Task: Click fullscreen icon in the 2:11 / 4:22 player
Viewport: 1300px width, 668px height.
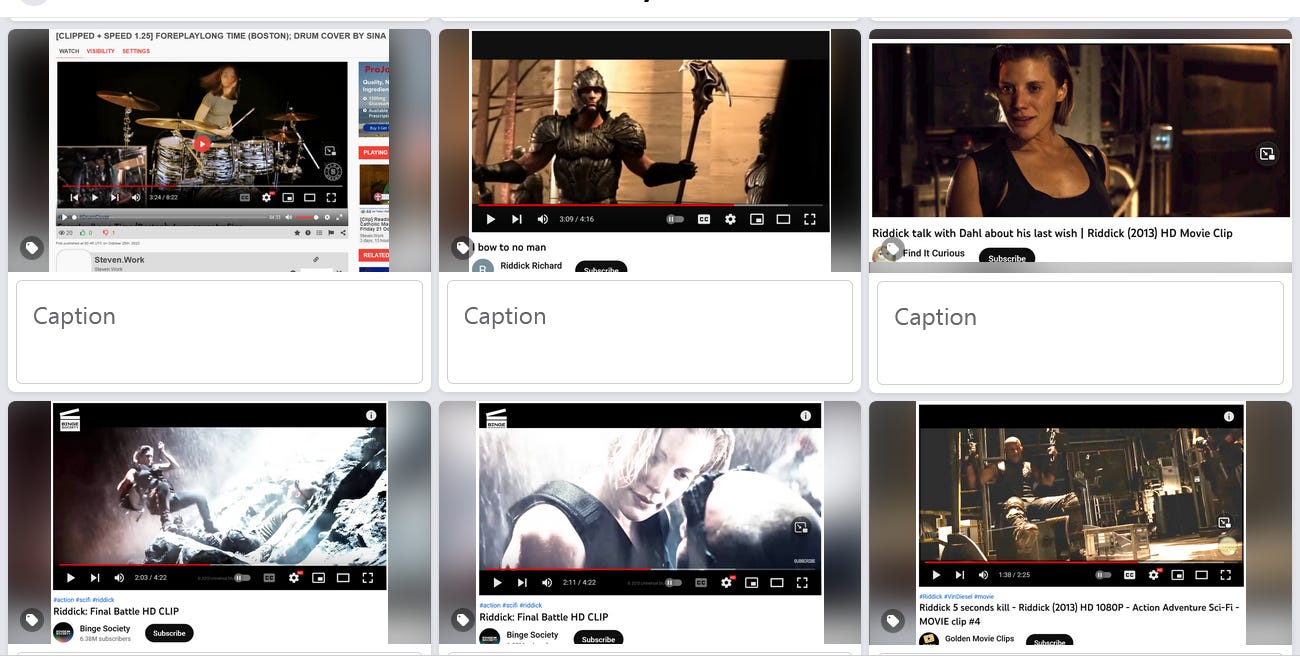Action: (x=804, y=582)
